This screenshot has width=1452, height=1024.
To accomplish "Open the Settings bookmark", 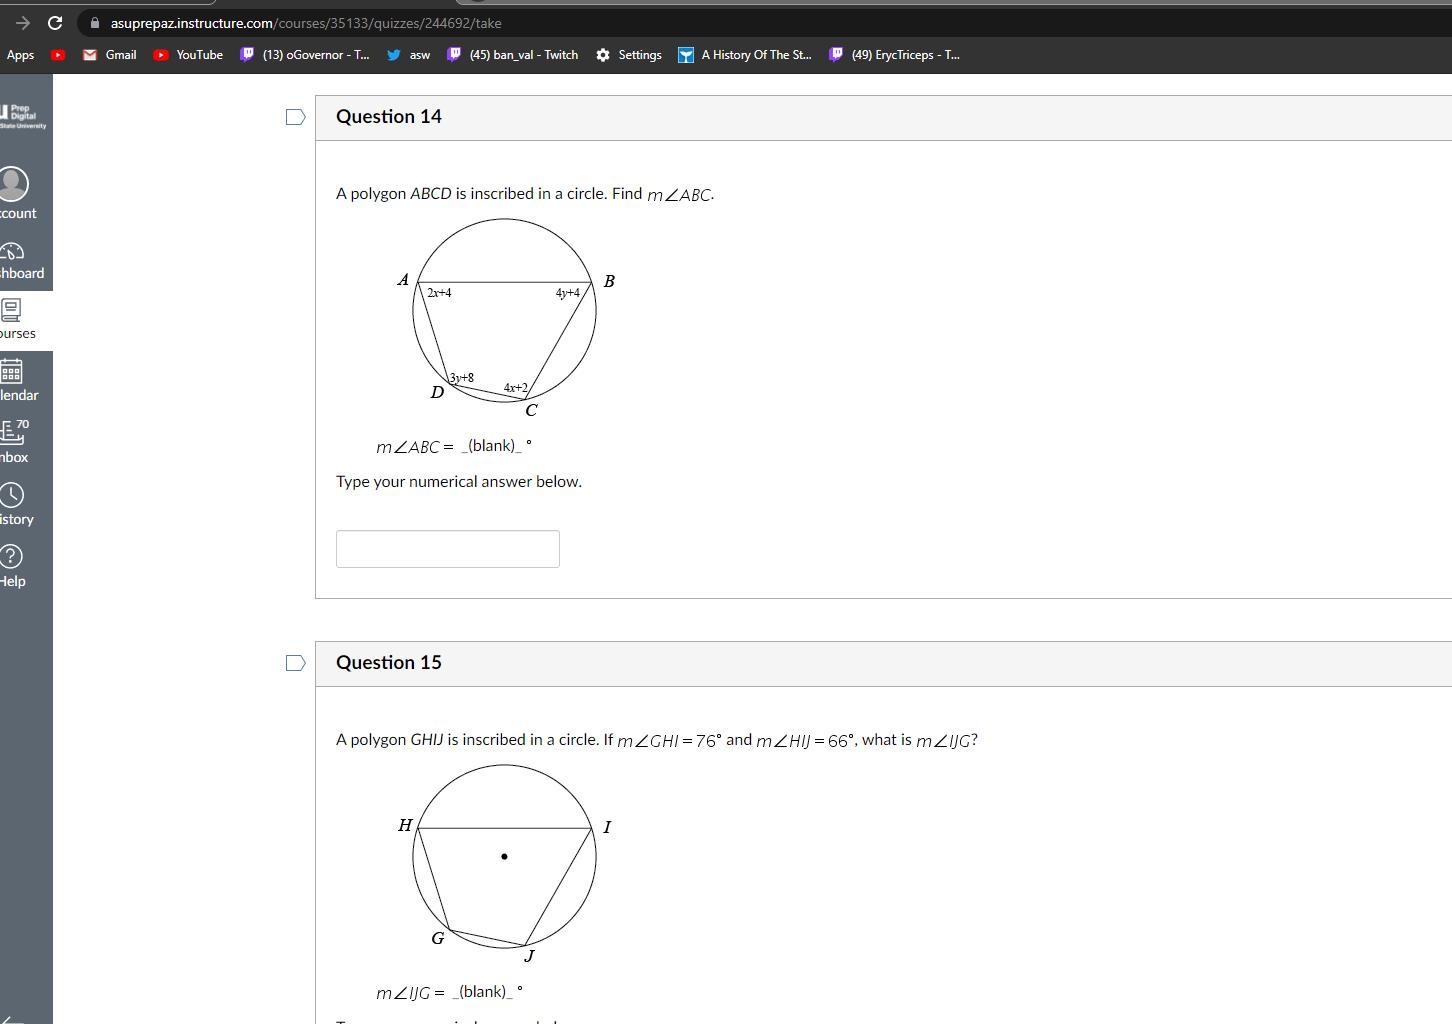I will [x=628, y=55].
